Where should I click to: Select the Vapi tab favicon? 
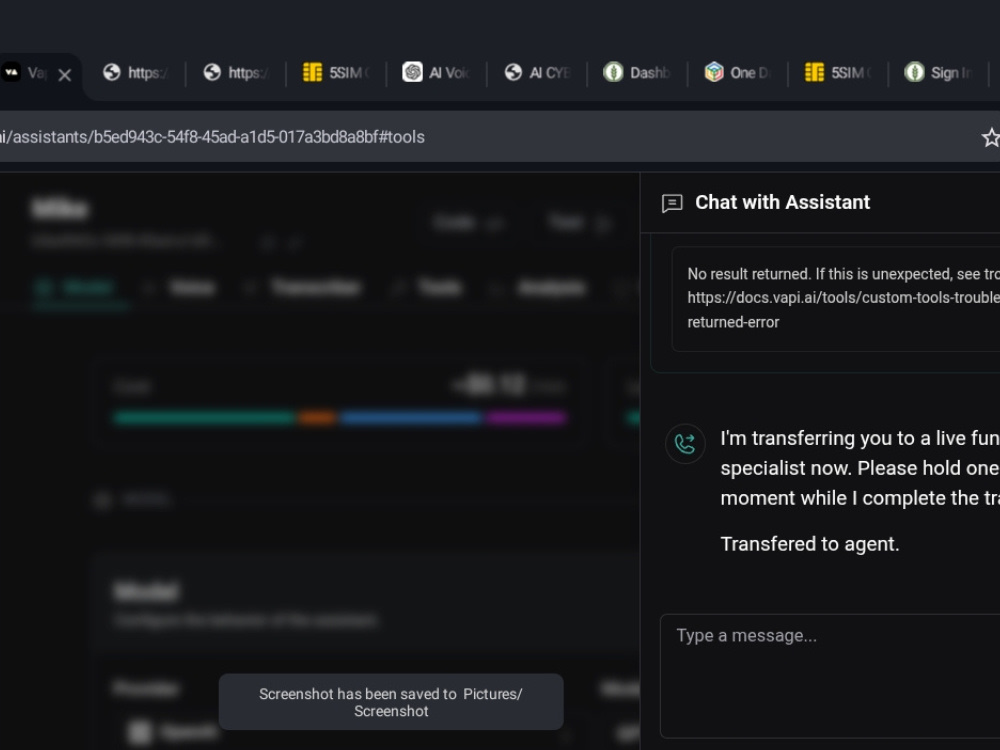click(11, 73)
